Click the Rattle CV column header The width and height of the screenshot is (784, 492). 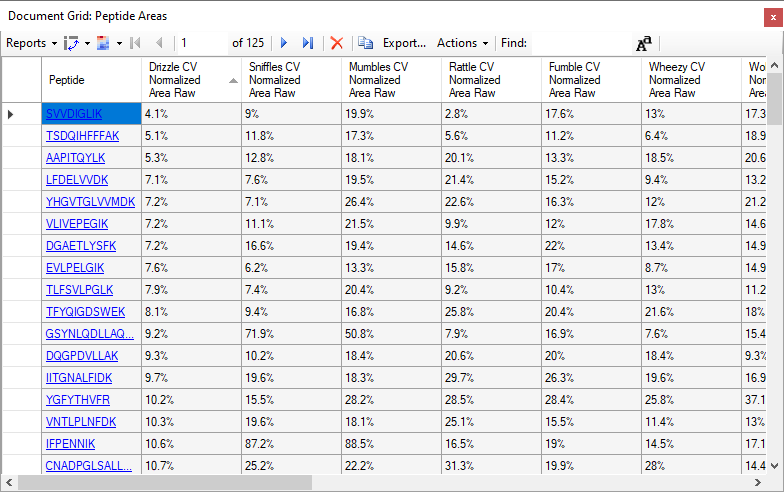point(490,80)
